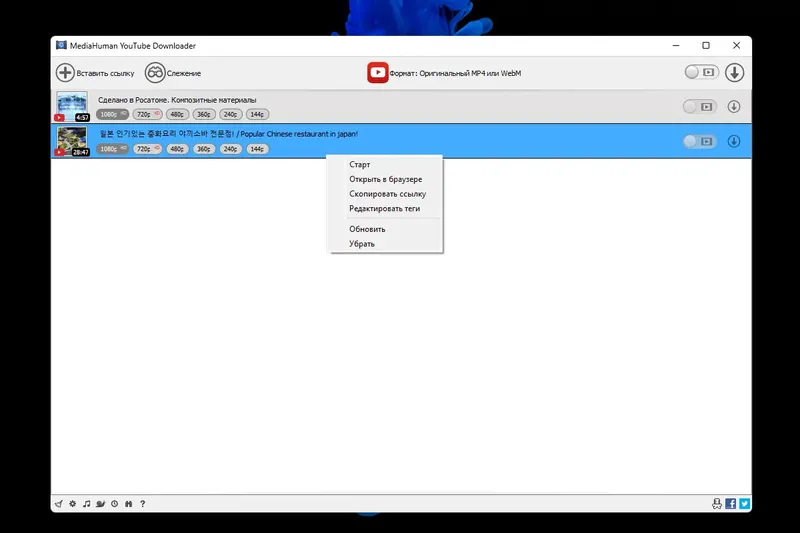Close the MediaHuman YouTube Downloader window
Image resolution: width=800 pixels, height=533 pixels.
pyautogui.click(x=736, y=45)
